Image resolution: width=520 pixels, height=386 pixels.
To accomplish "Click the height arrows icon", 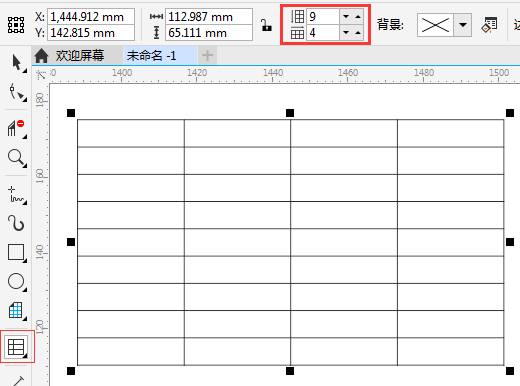I will click(156, 33).
